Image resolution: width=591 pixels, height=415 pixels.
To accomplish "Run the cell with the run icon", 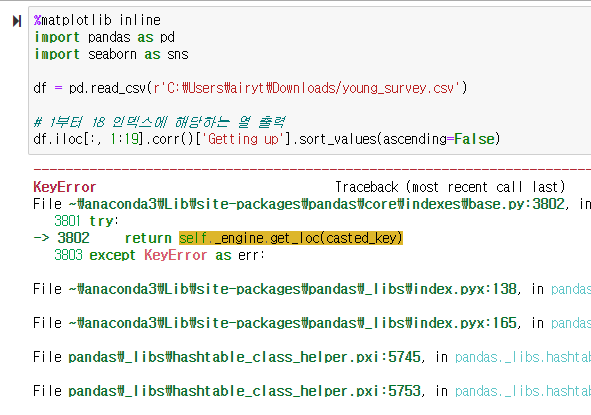I will (x=17, y=21).
